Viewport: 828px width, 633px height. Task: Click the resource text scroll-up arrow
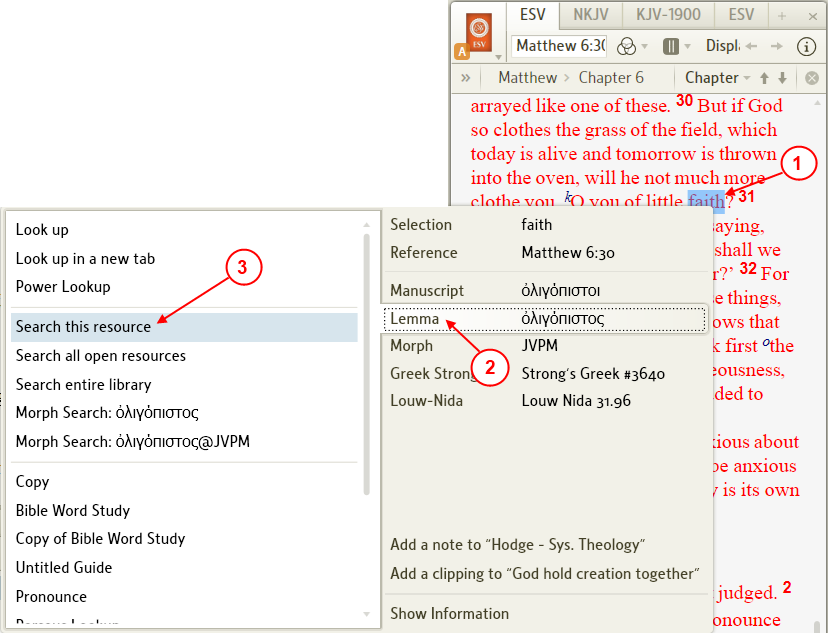818,103
